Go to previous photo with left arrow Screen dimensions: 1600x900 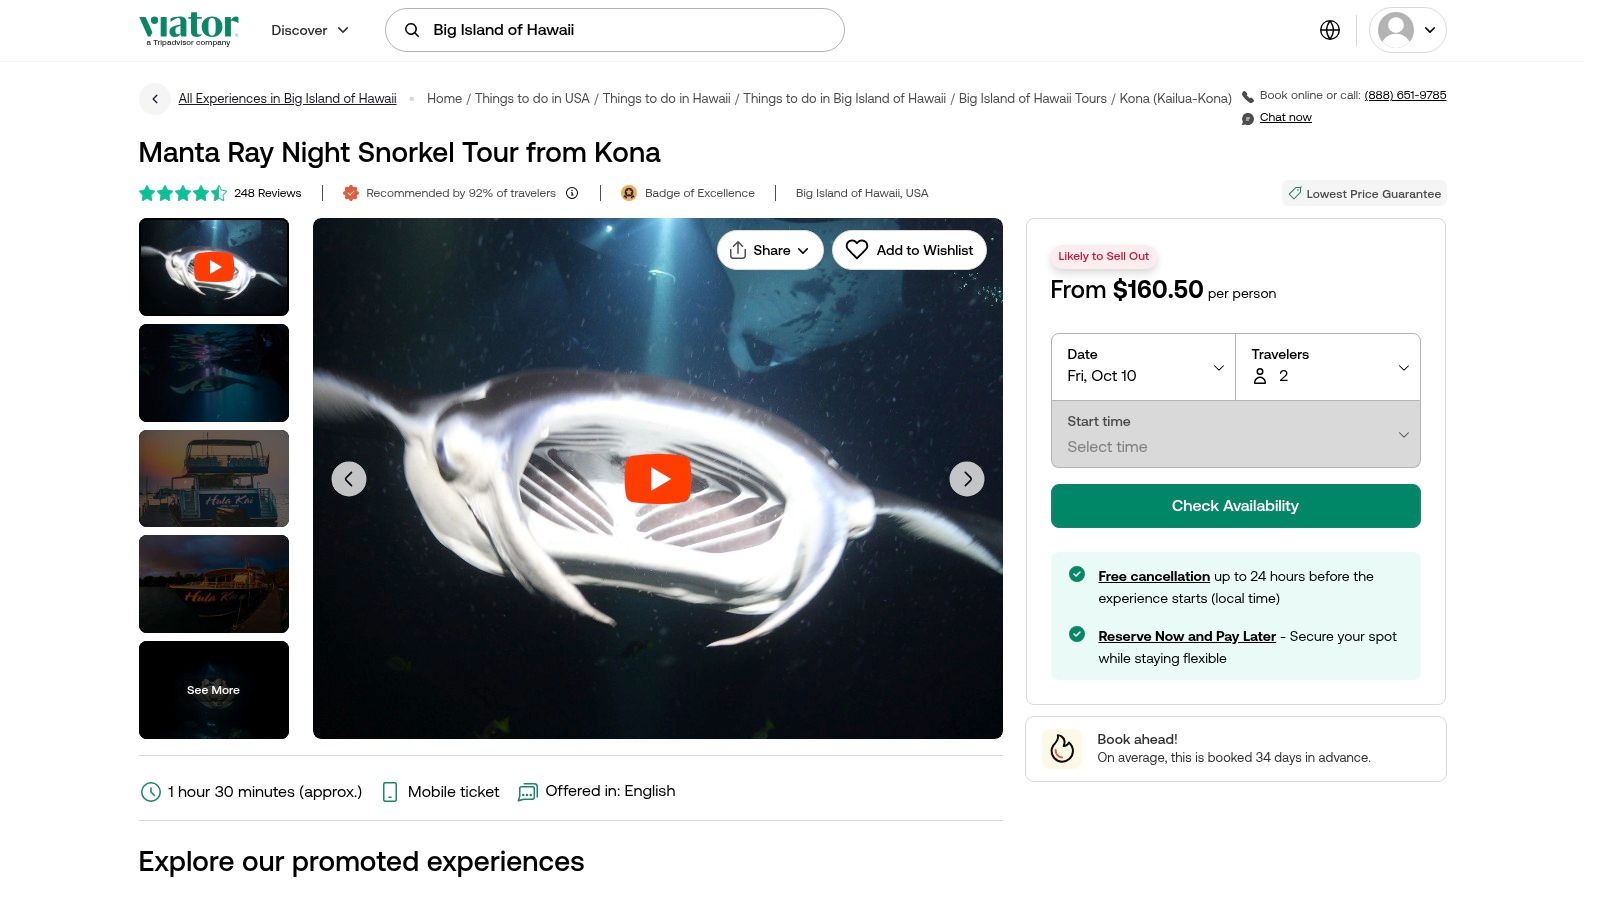[x=349, y=479]
